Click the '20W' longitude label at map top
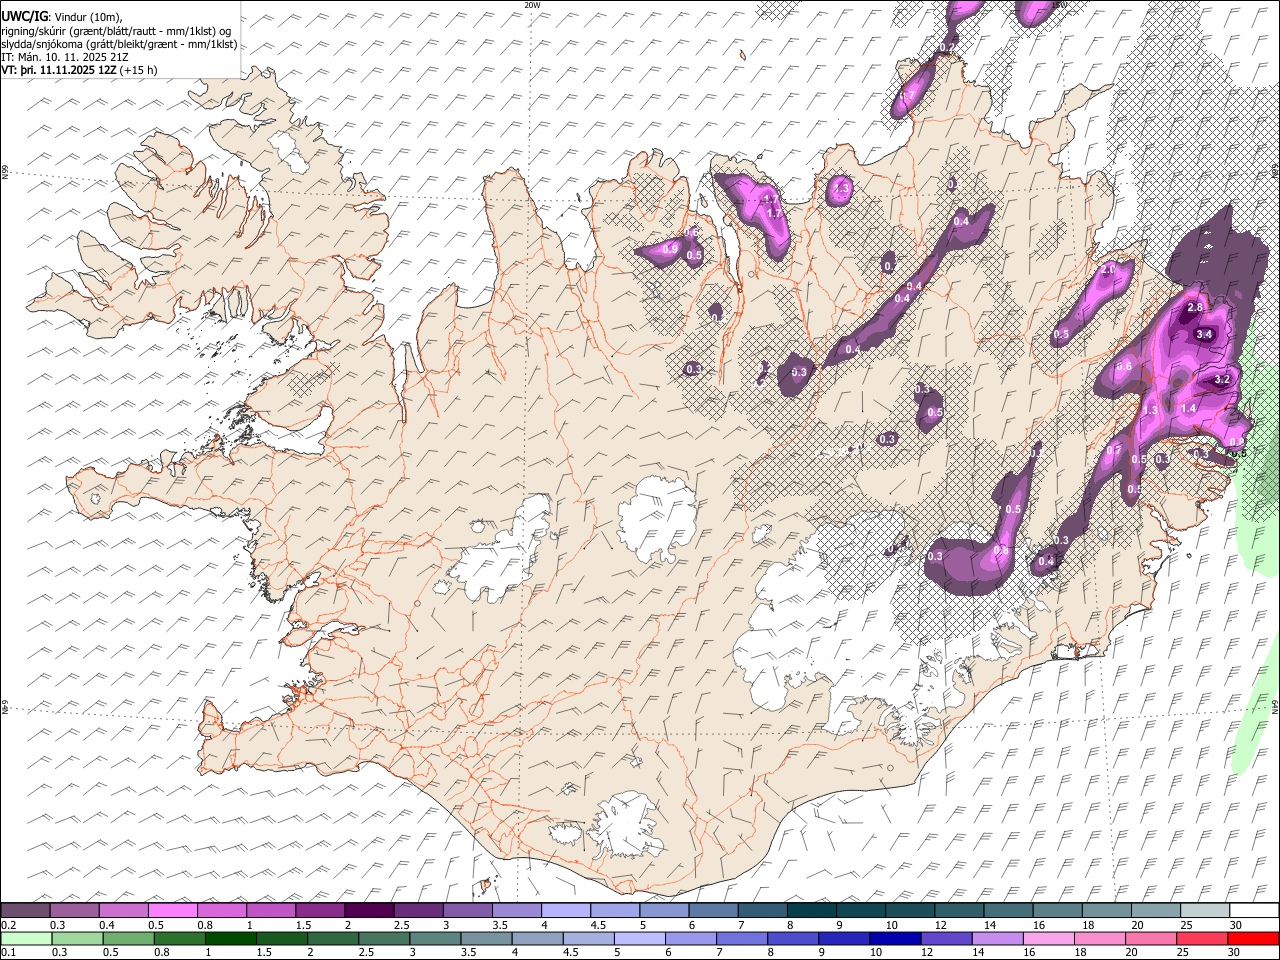Viewport: 1280px width, 960px height. click(x=532, y=5)
